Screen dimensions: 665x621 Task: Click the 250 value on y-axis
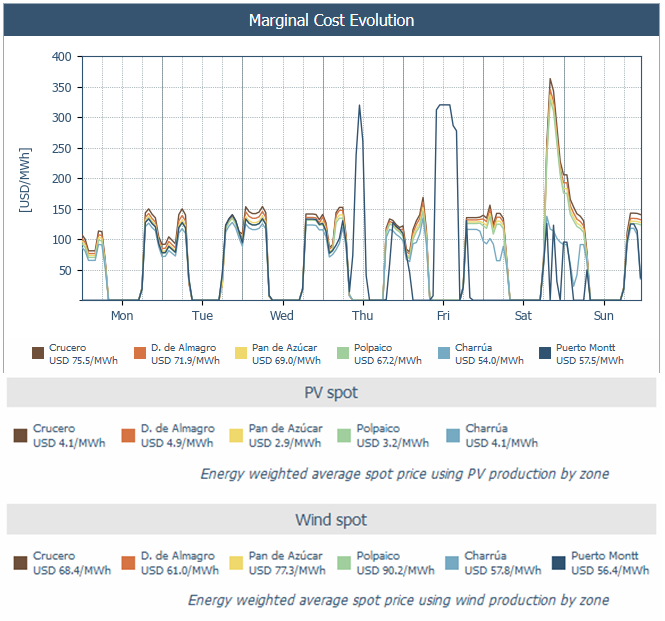tap(61, 149)
